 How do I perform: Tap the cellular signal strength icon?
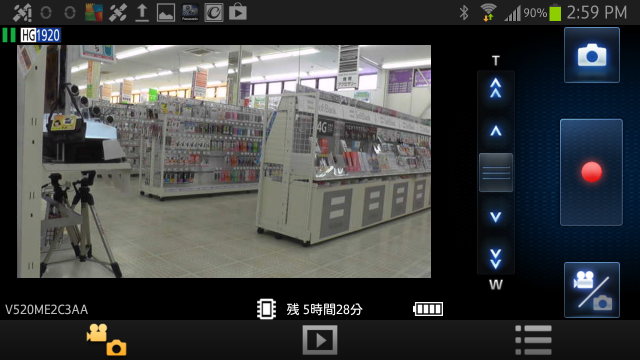tap(513, 13)
